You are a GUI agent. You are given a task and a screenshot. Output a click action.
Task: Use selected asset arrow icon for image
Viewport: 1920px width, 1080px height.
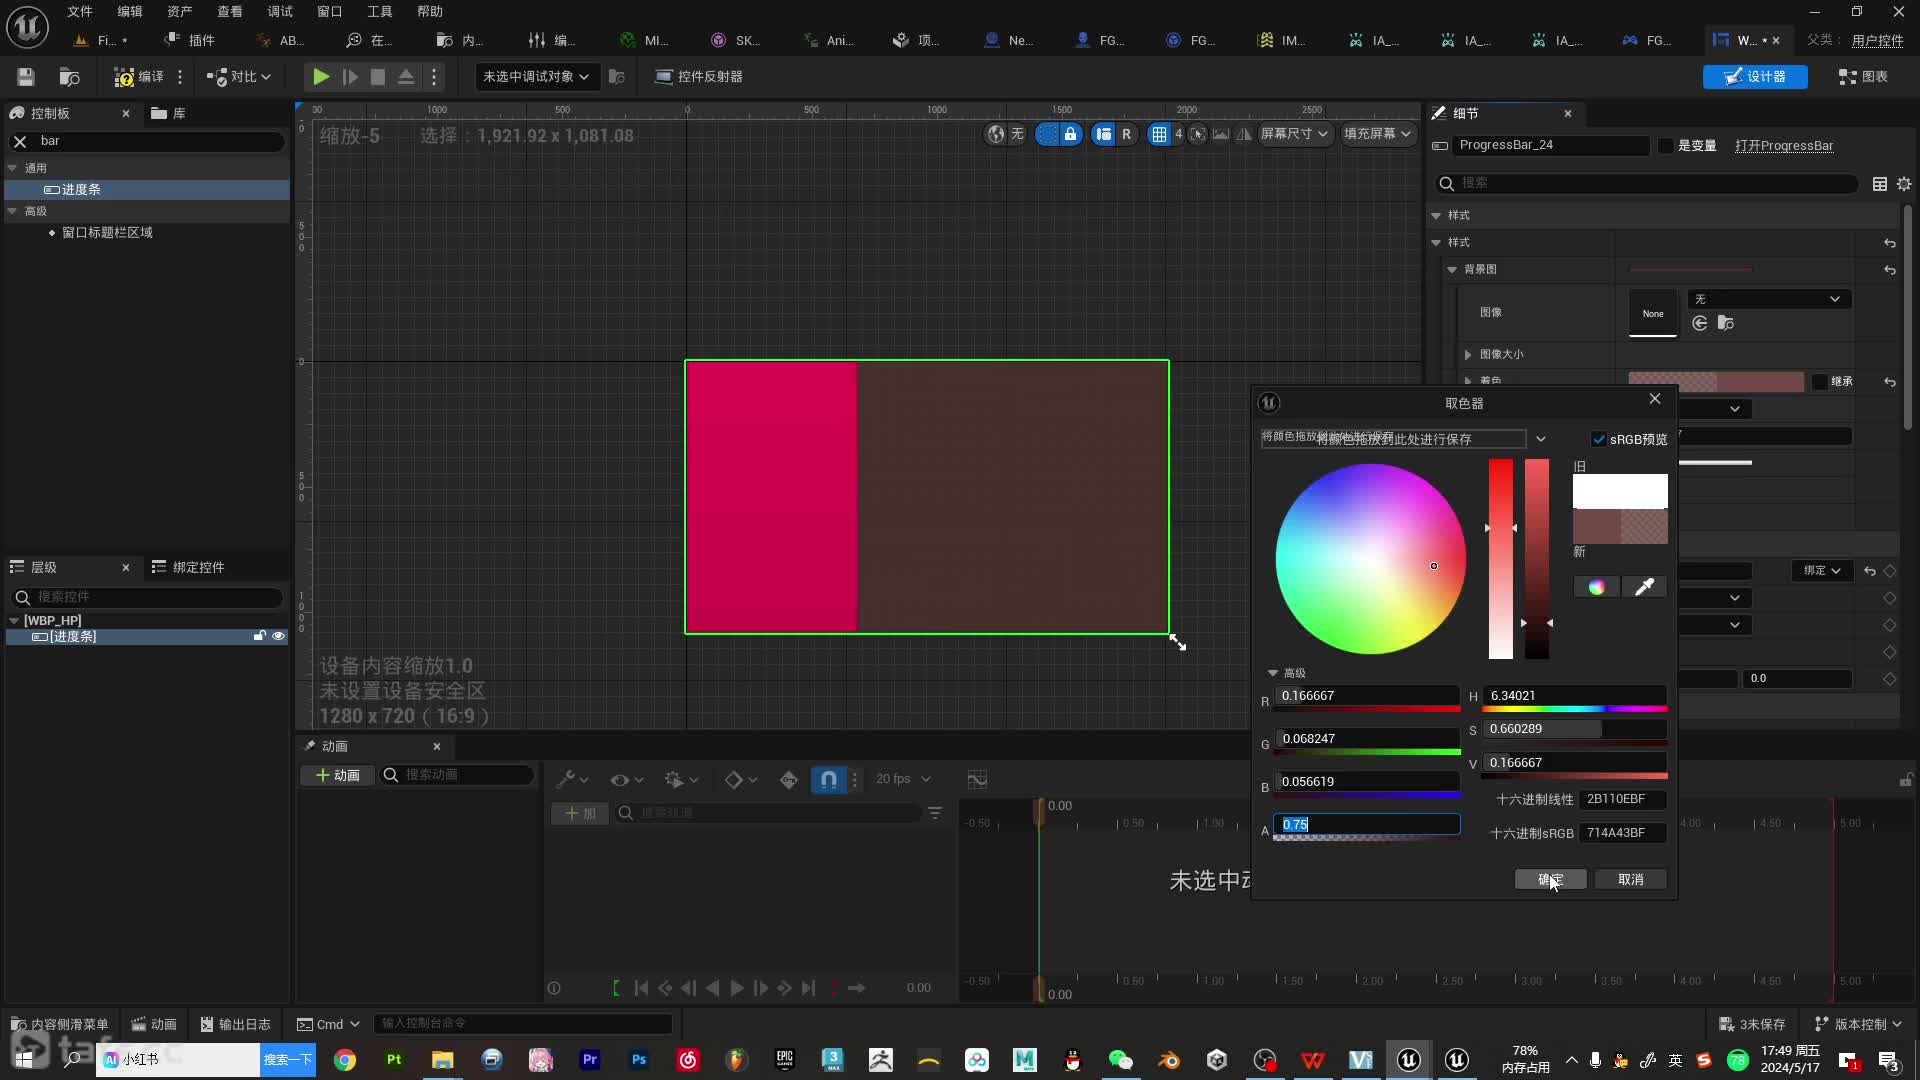click(x=1699, y=323)
